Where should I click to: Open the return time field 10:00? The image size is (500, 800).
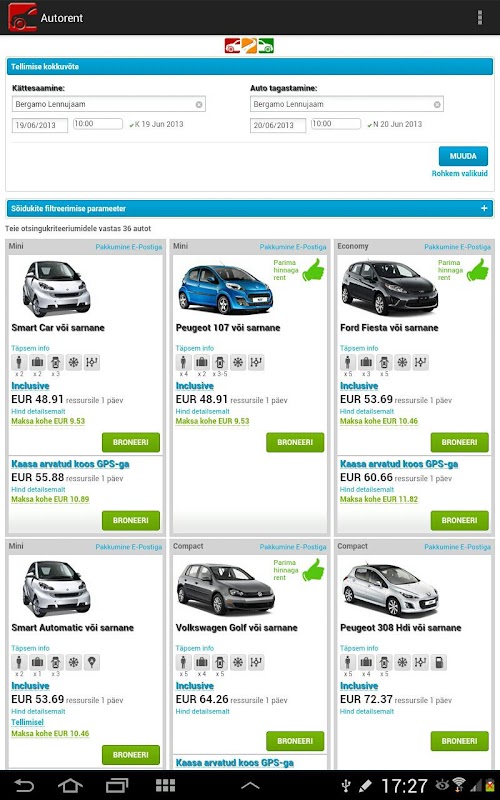pyautogui.click(x=336, y=123)
